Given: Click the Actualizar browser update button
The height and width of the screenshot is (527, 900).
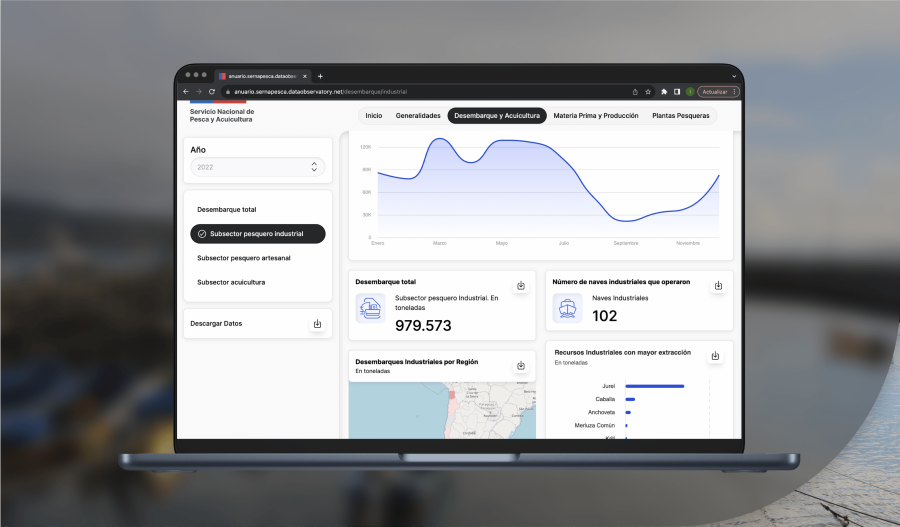Looking at the screenshot, I should click(x=715, y=92).
